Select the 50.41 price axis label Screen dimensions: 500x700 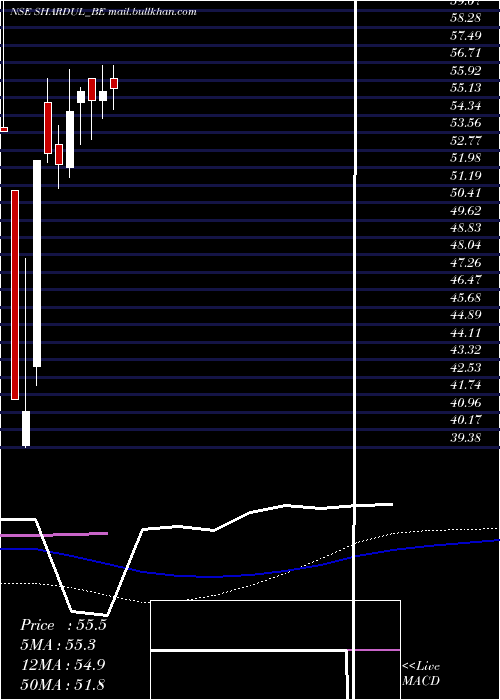pos(465,193)
